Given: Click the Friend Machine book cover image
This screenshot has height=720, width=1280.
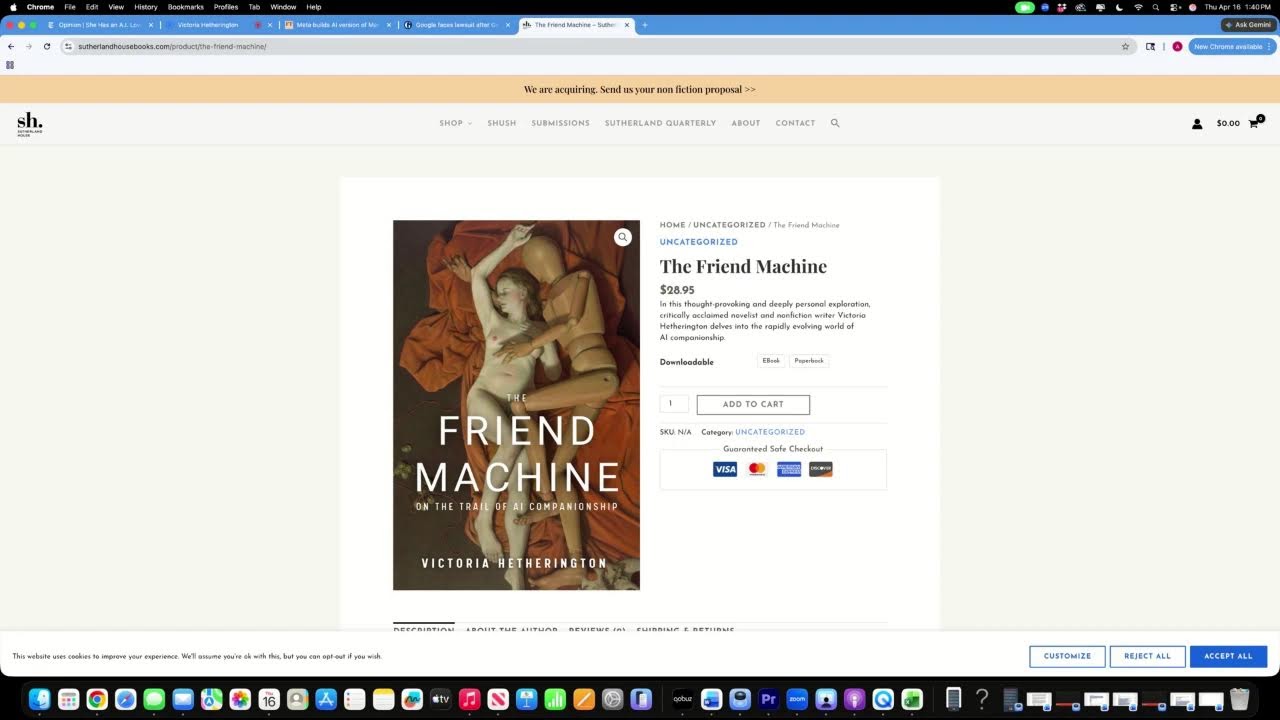Looking at the screenshot, I should click(516, 405).
